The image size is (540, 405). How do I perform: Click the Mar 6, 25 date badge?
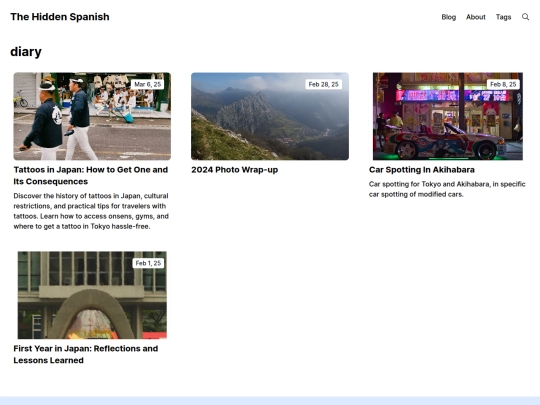pyautogui.click(x=147, y=84)
